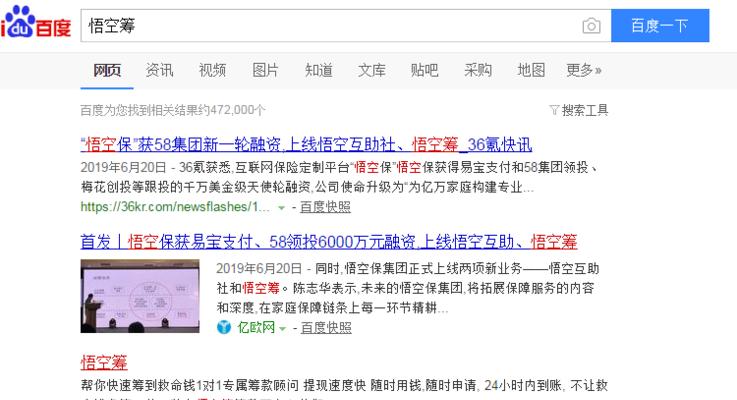
Task: Click the results count text 约472,000个
Action: [x=230, y=110]
